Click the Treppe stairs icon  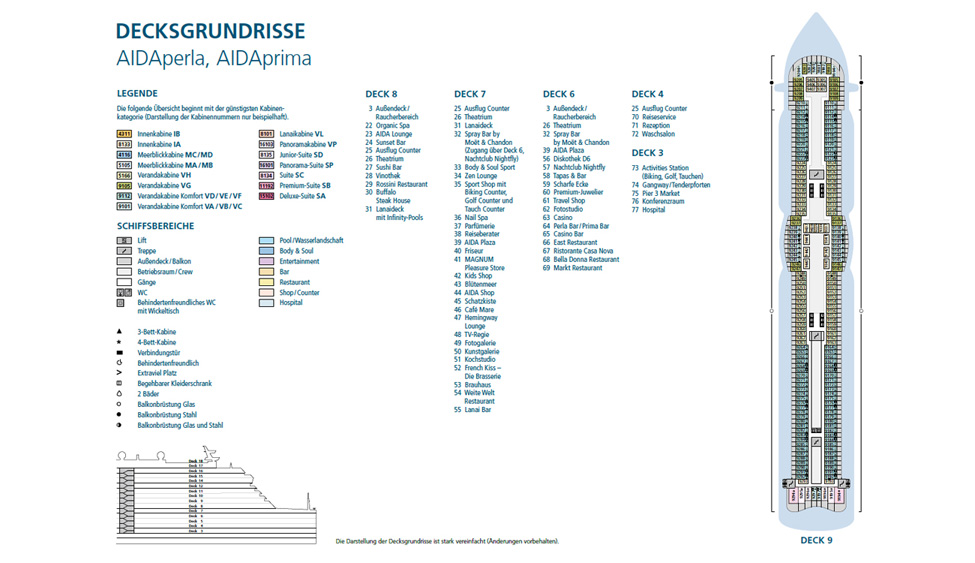(124, 251)
